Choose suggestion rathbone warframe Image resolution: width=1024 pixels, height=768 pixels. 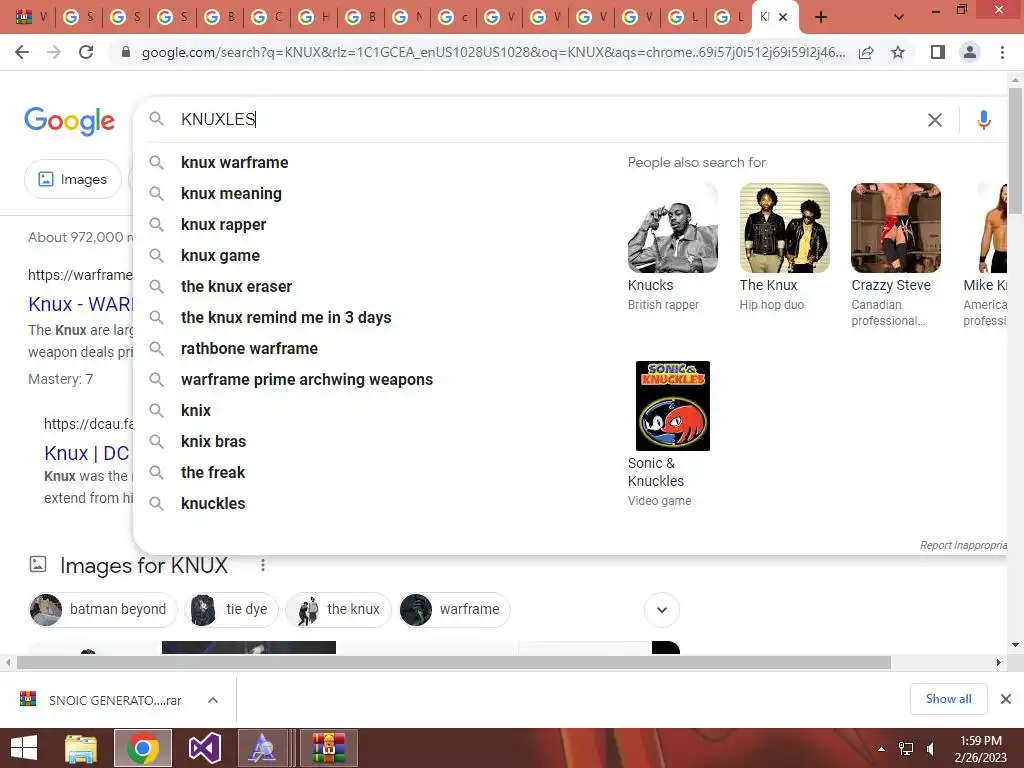click(x=249, y=349)
